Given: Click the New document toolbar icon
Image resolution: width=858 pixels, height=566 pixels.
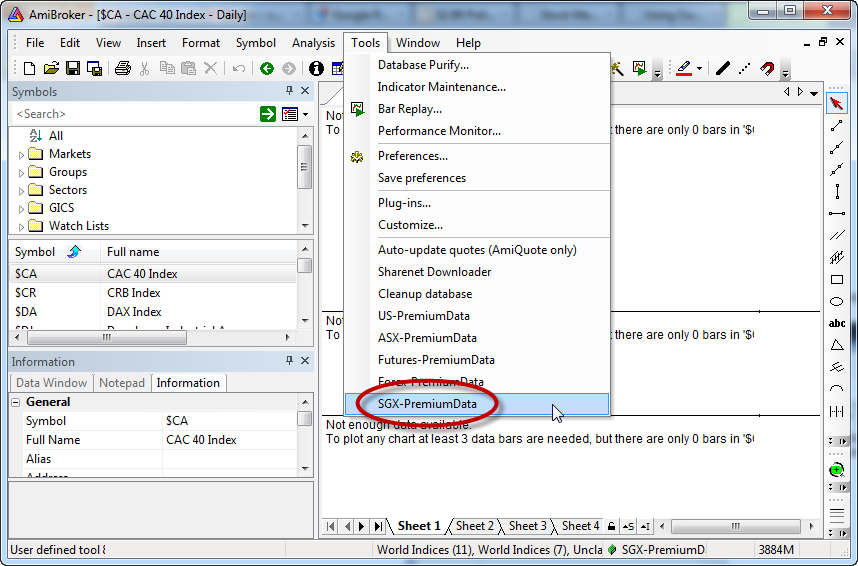Looking at the screenshot, I should [x=30, y=68].
